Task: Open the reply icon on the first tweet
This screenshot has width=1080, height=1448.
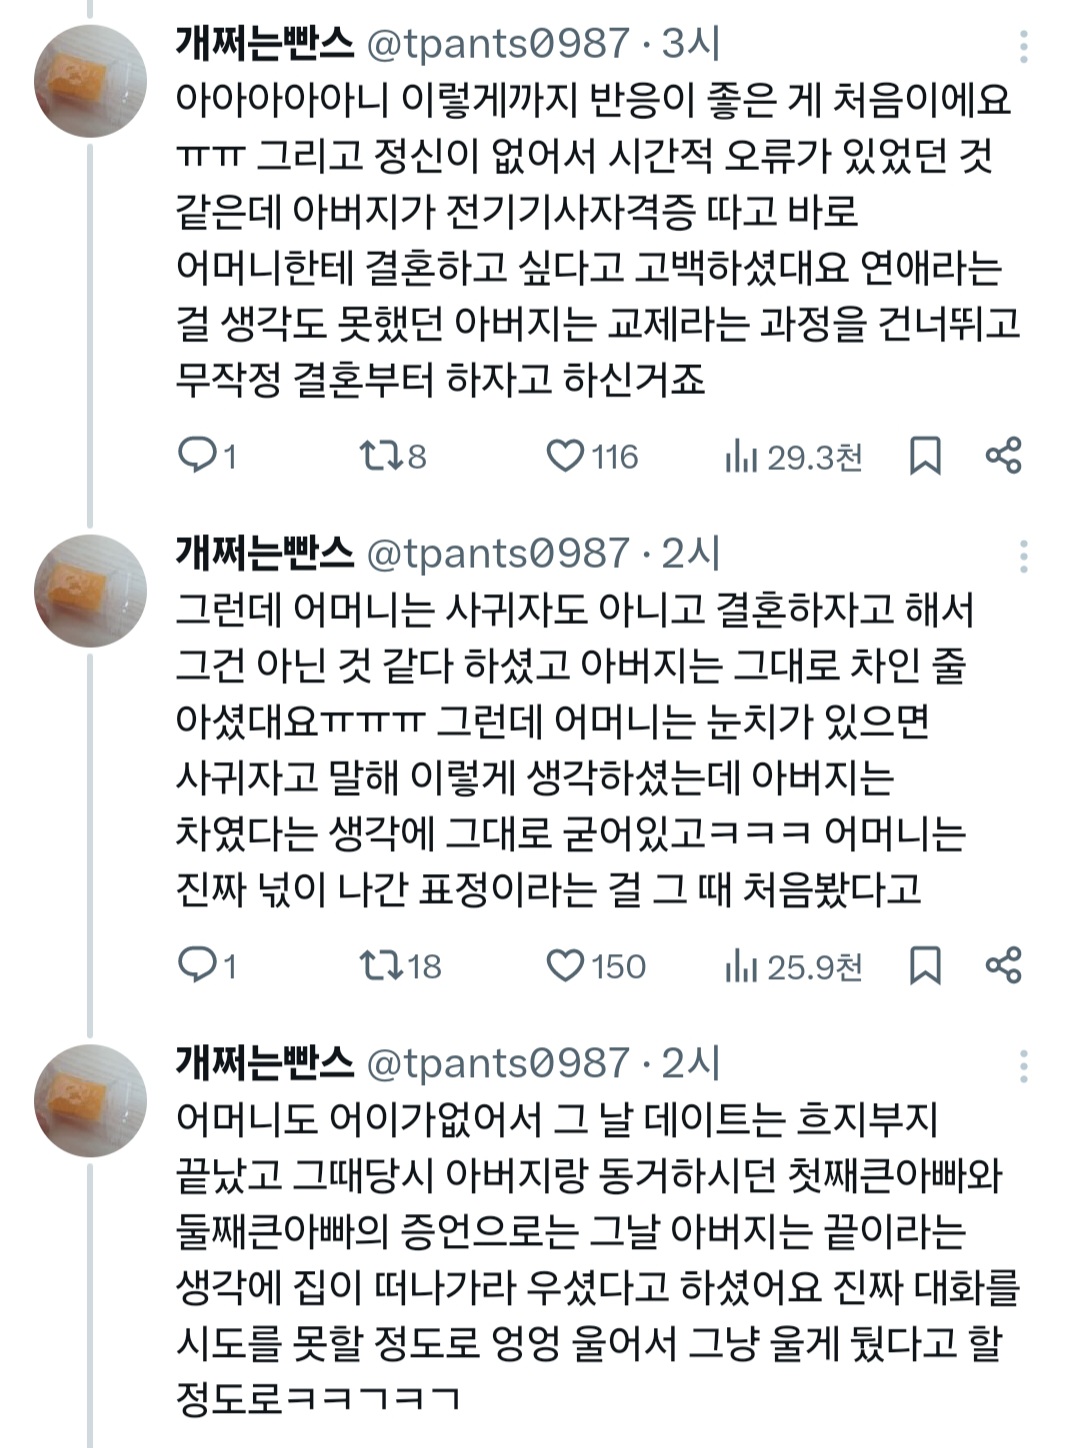Action: [198, 457]
